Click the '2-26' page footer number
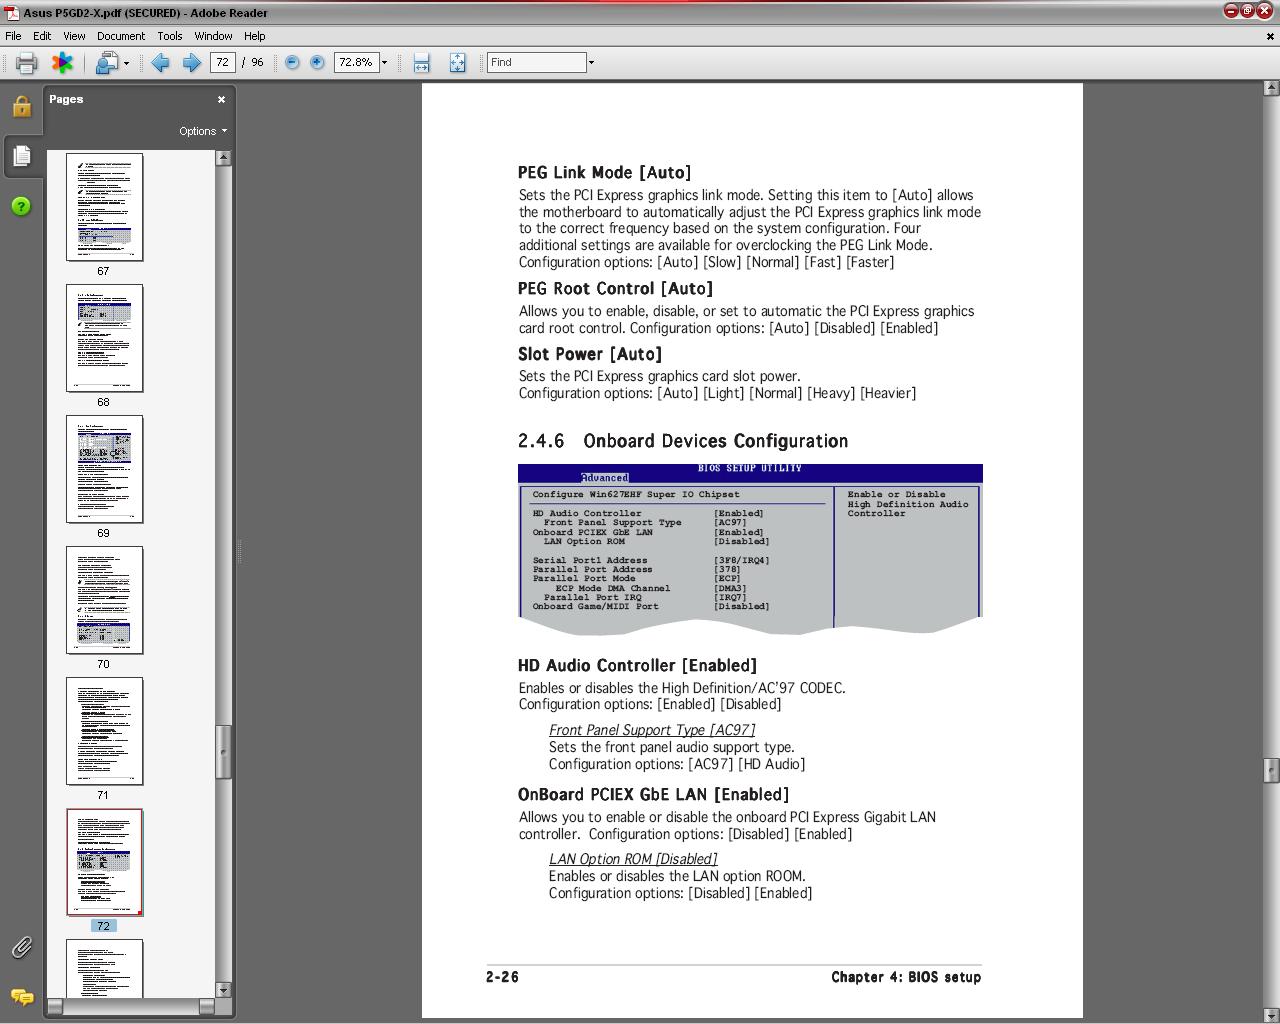The width and height of the screenshot is (1280, 1024). pyautogui.click(x=502, y=977)
